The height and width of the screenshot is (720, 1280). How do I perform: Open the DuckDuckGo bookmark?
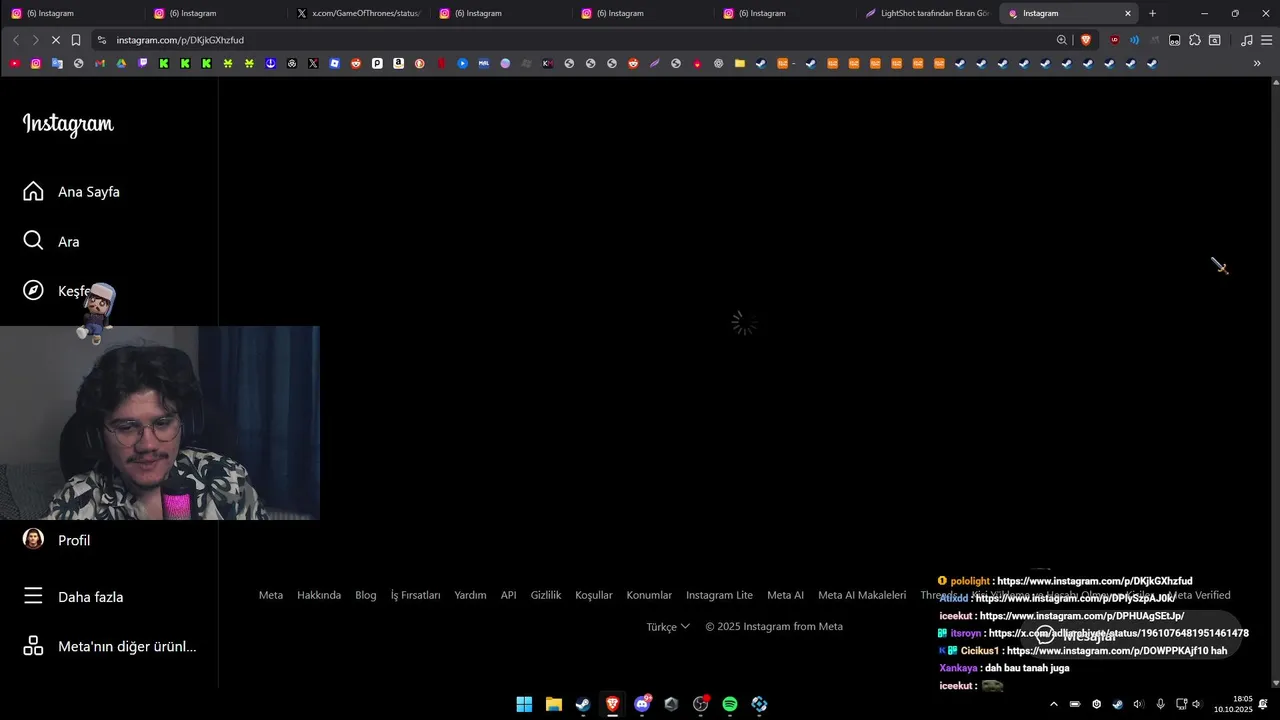pyautogui.click(x=419, y=63)
